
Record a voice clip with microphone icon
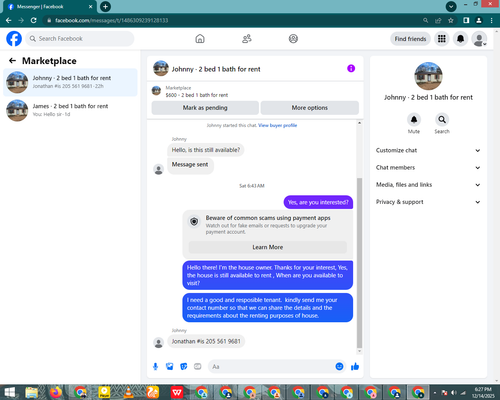[x=155, y=367]
